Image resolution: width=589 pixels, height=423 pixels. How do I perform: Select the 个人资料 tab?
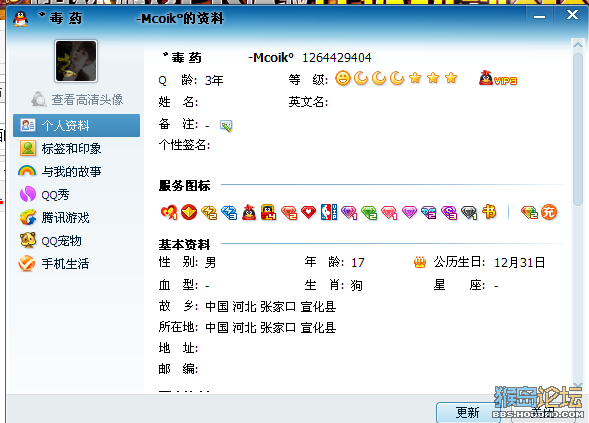76,125
